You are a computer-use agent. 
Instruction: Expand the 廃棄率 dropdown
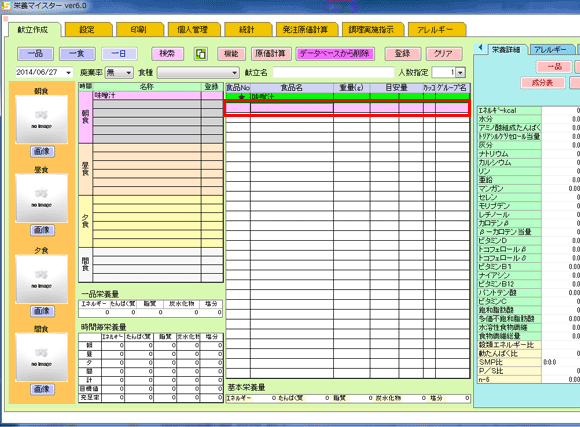(128, 73)
